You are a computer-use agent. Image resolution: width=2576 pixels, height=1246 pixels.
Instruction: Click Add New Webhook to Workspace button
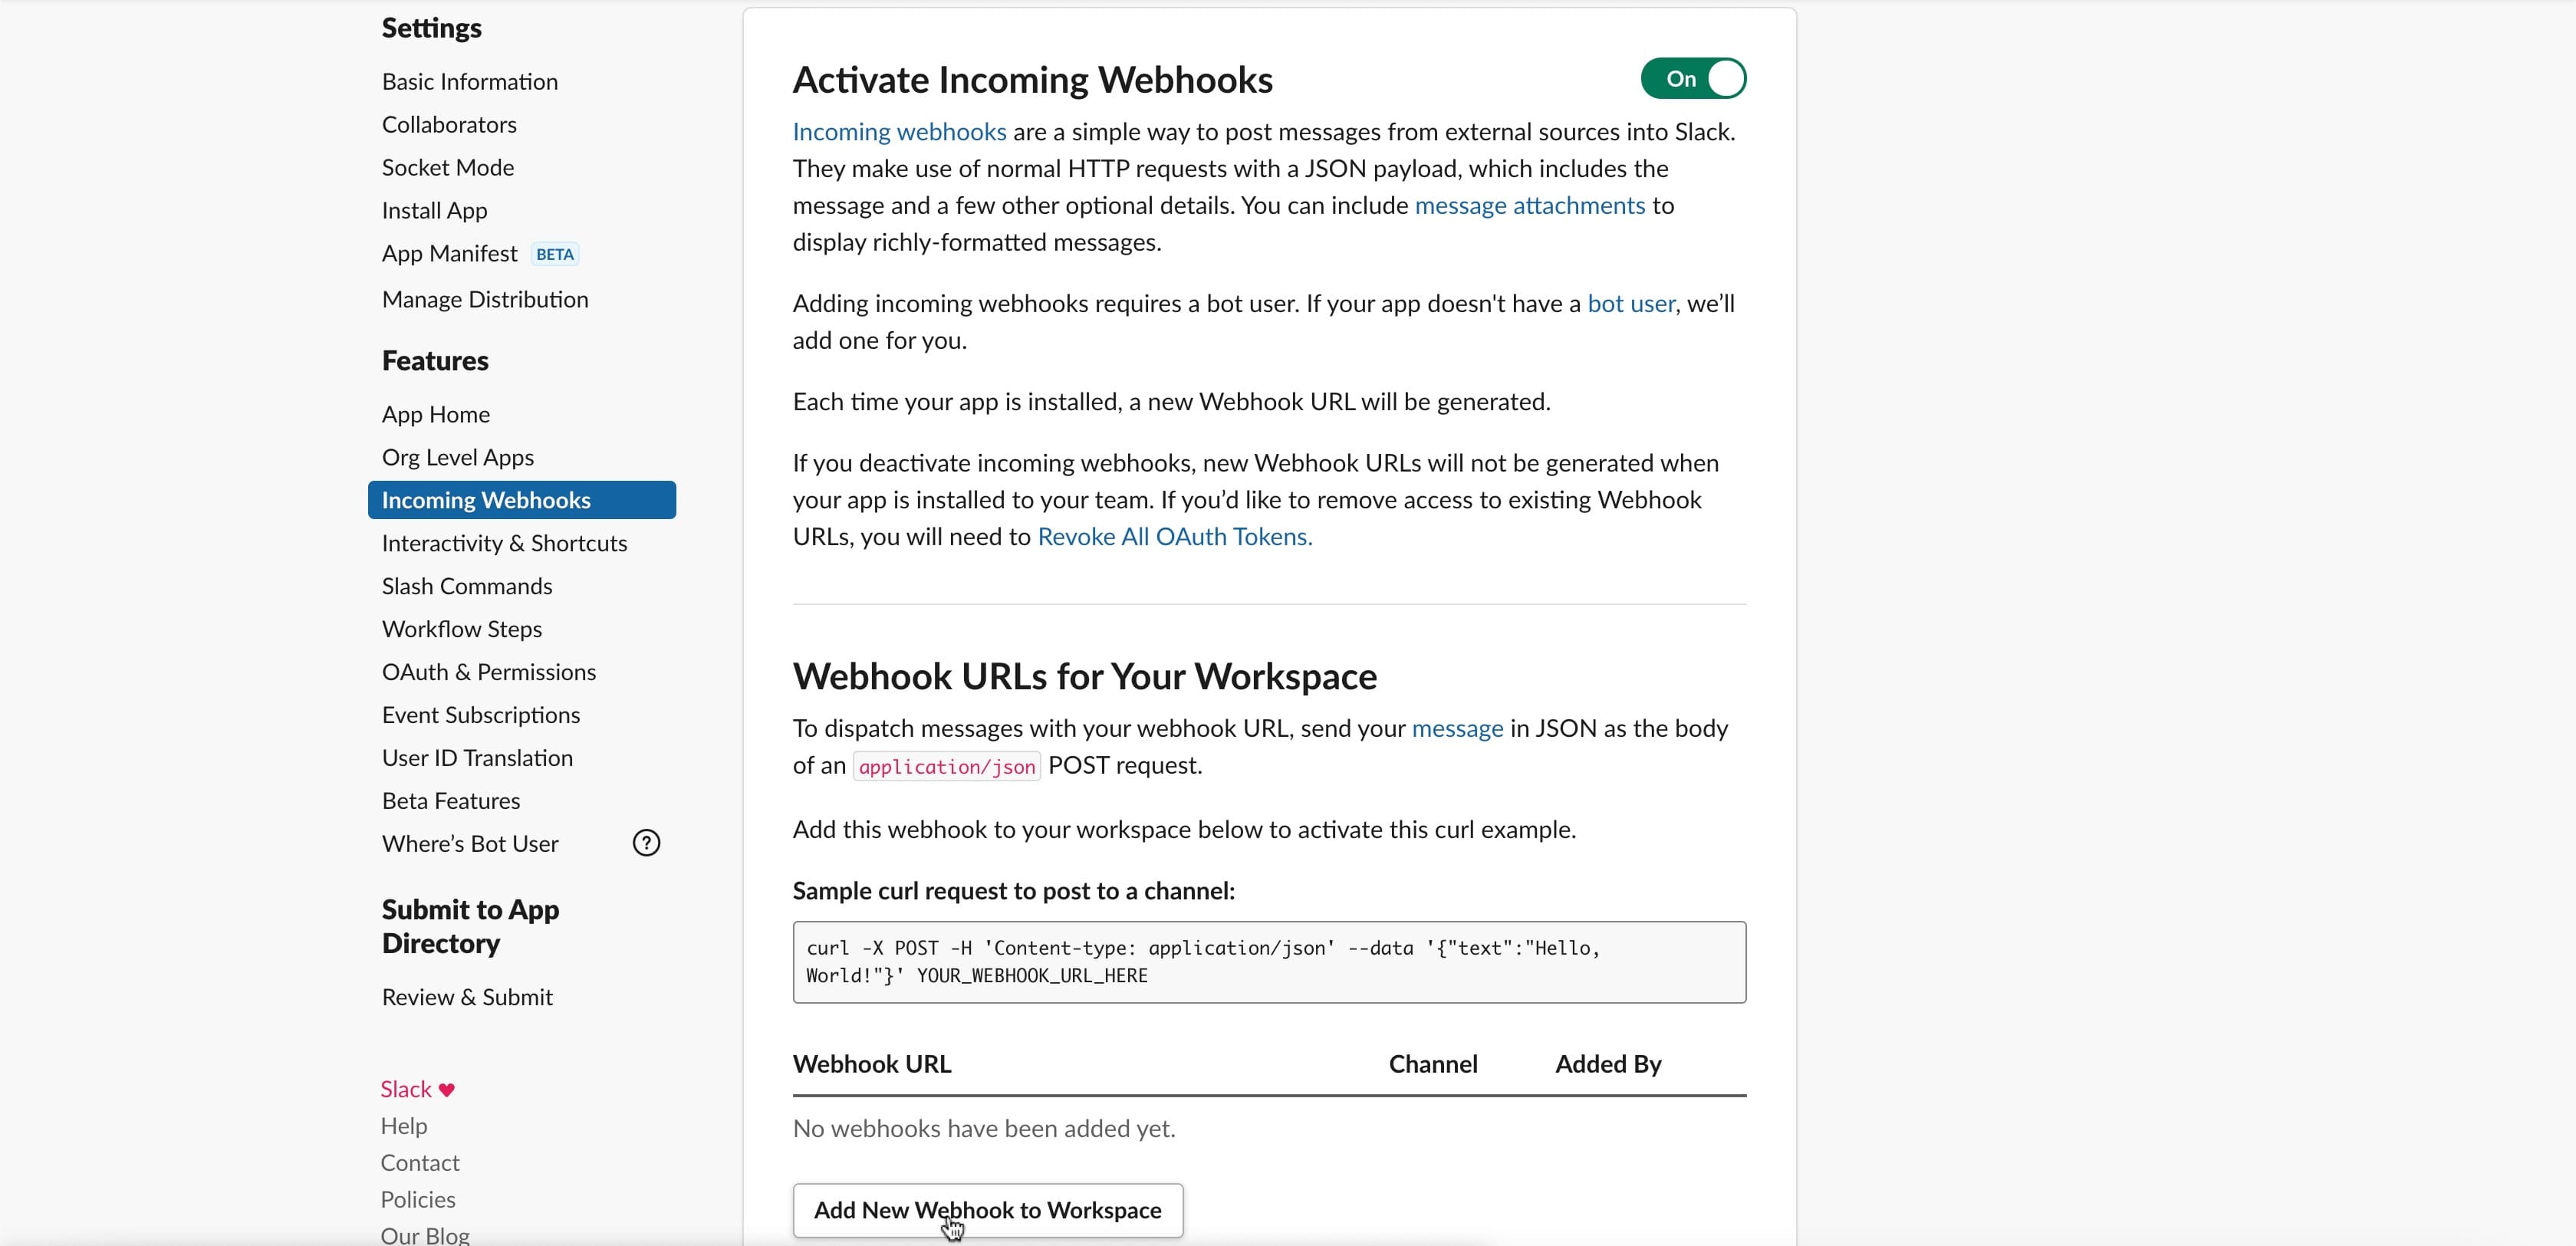coord(987,1210)
